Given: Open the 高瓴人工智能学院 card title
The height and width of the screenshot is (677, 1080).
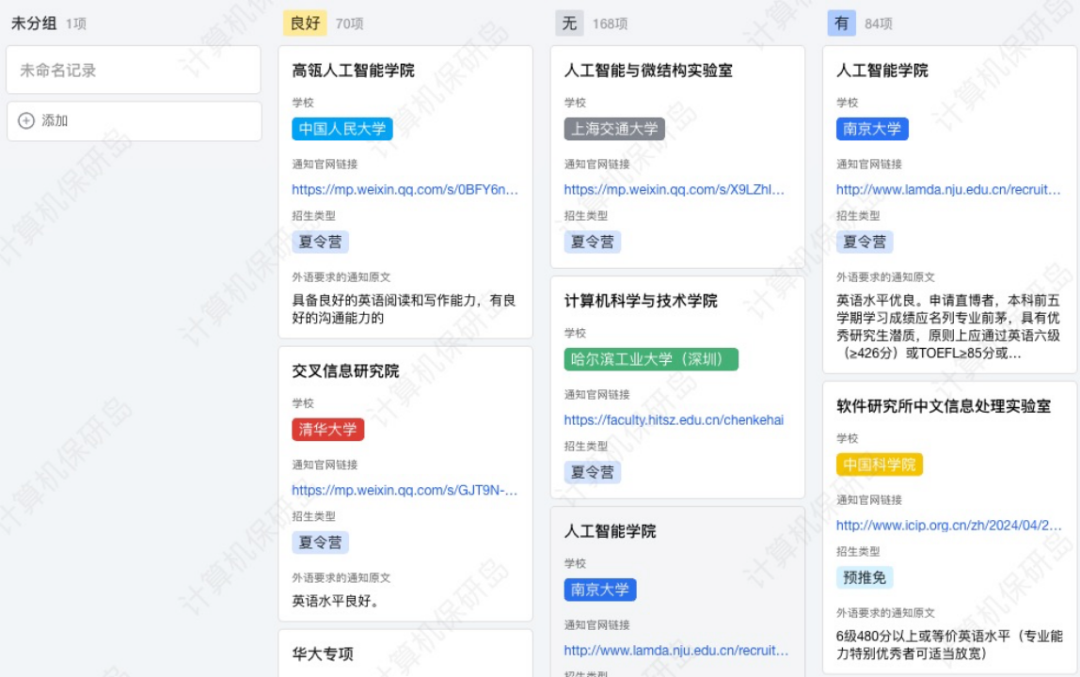Looking at the screenshot, I should (x=353, y=70).
